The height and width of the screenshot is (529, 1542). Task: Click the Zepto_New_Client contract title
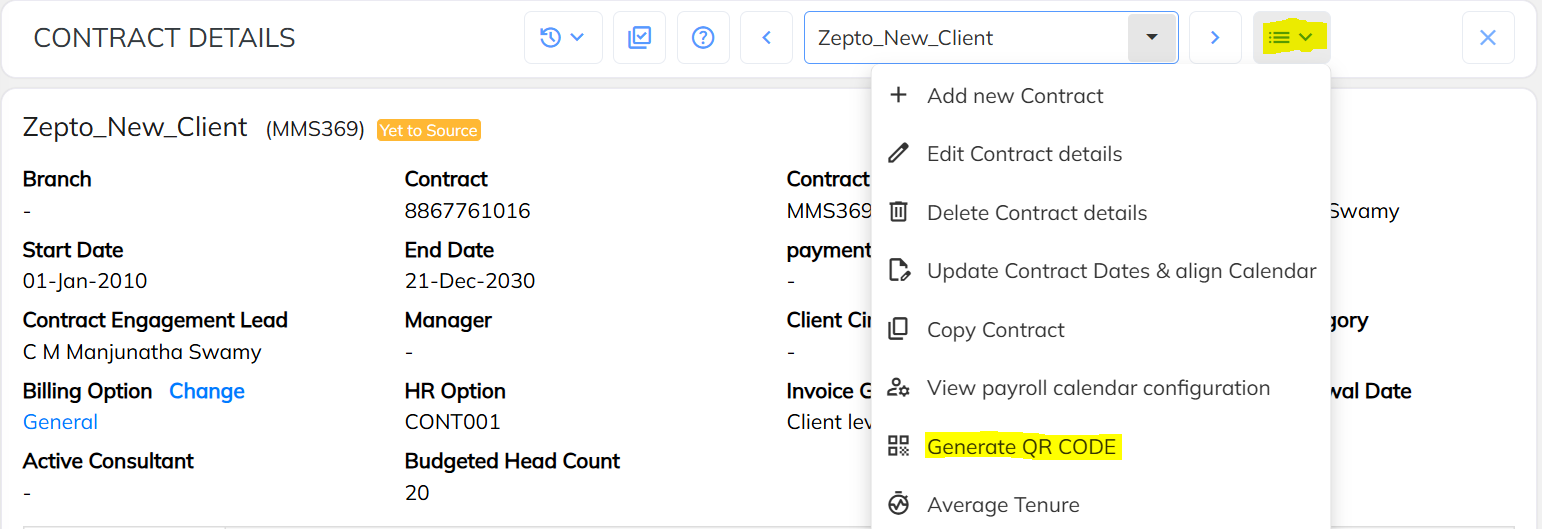(135, 127)
